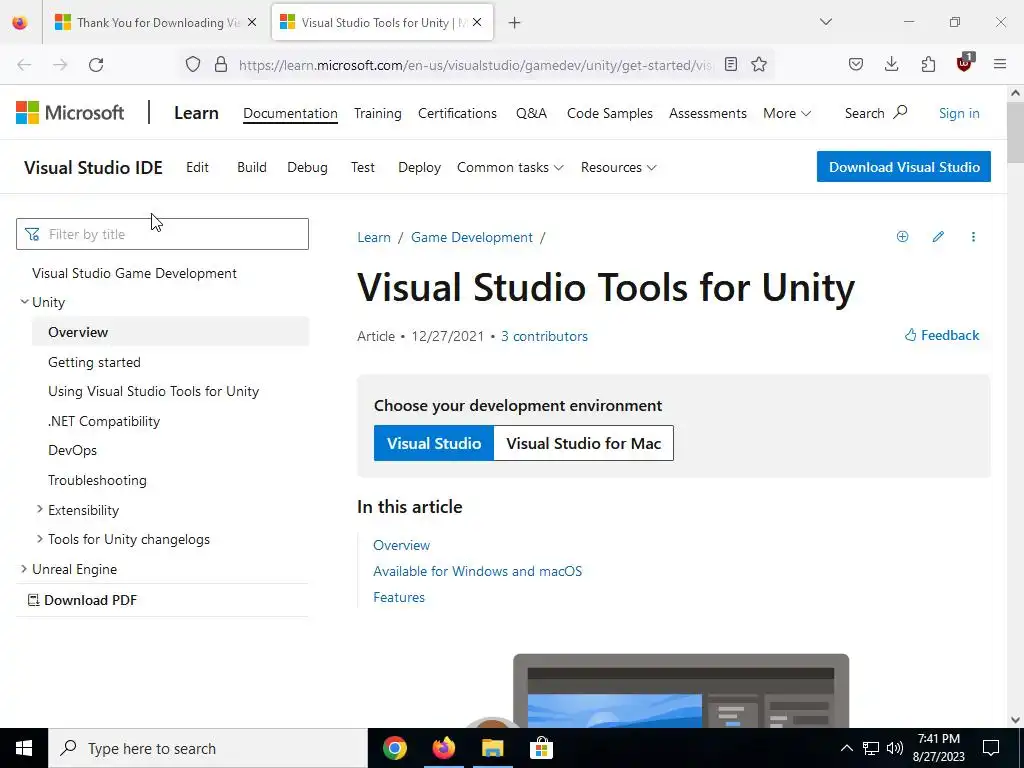Click the Learn breadcrumb link
The image size is (1024, 768).
tap(374, 237)
